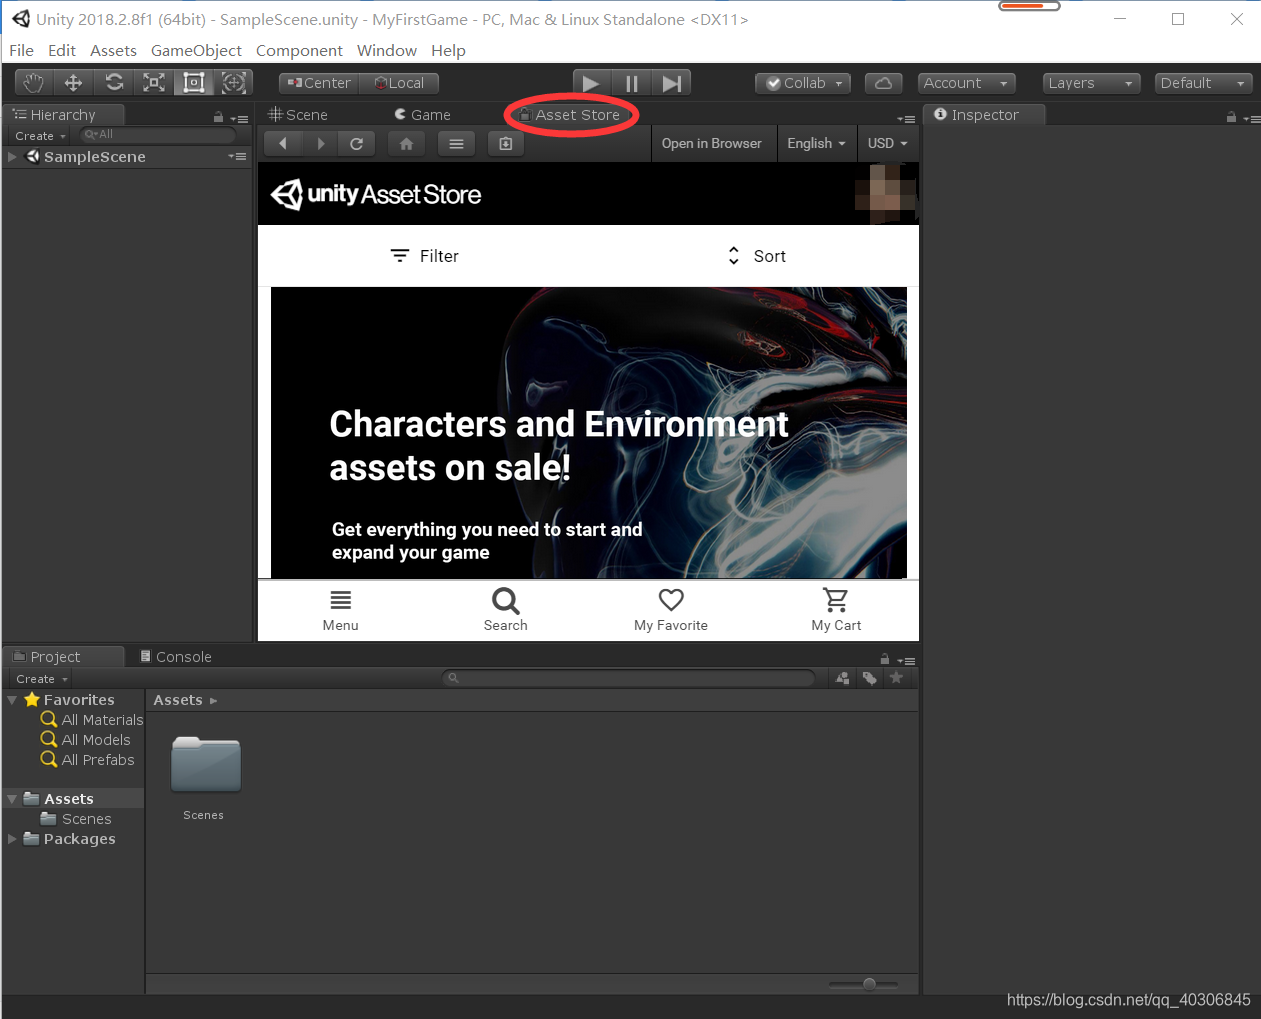1261x1019 pixels.
Task: Search by Label icon in Project panel
Action: click(870, 678)
